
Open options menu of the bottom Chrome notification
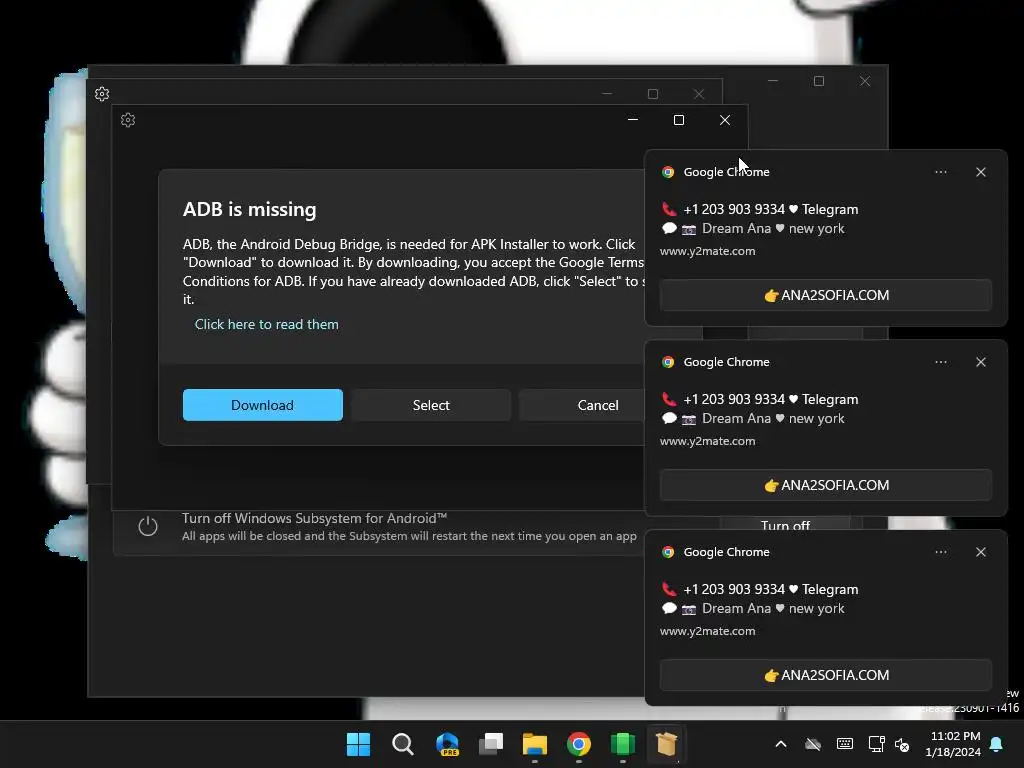pyautogui.click(x=941, y=552)
